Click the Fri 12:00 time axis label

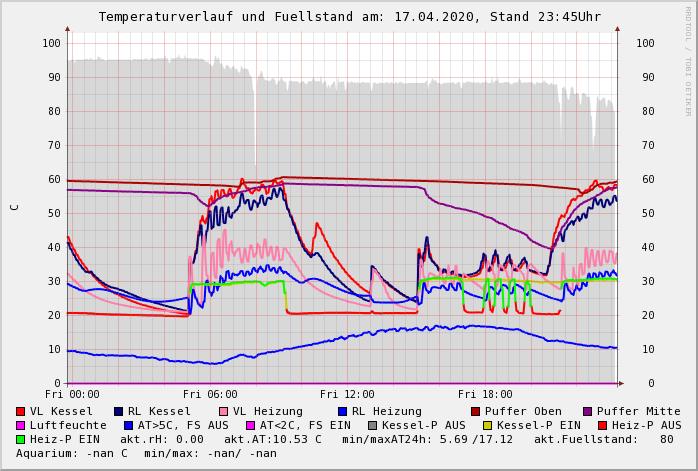[x=347, y=394]
